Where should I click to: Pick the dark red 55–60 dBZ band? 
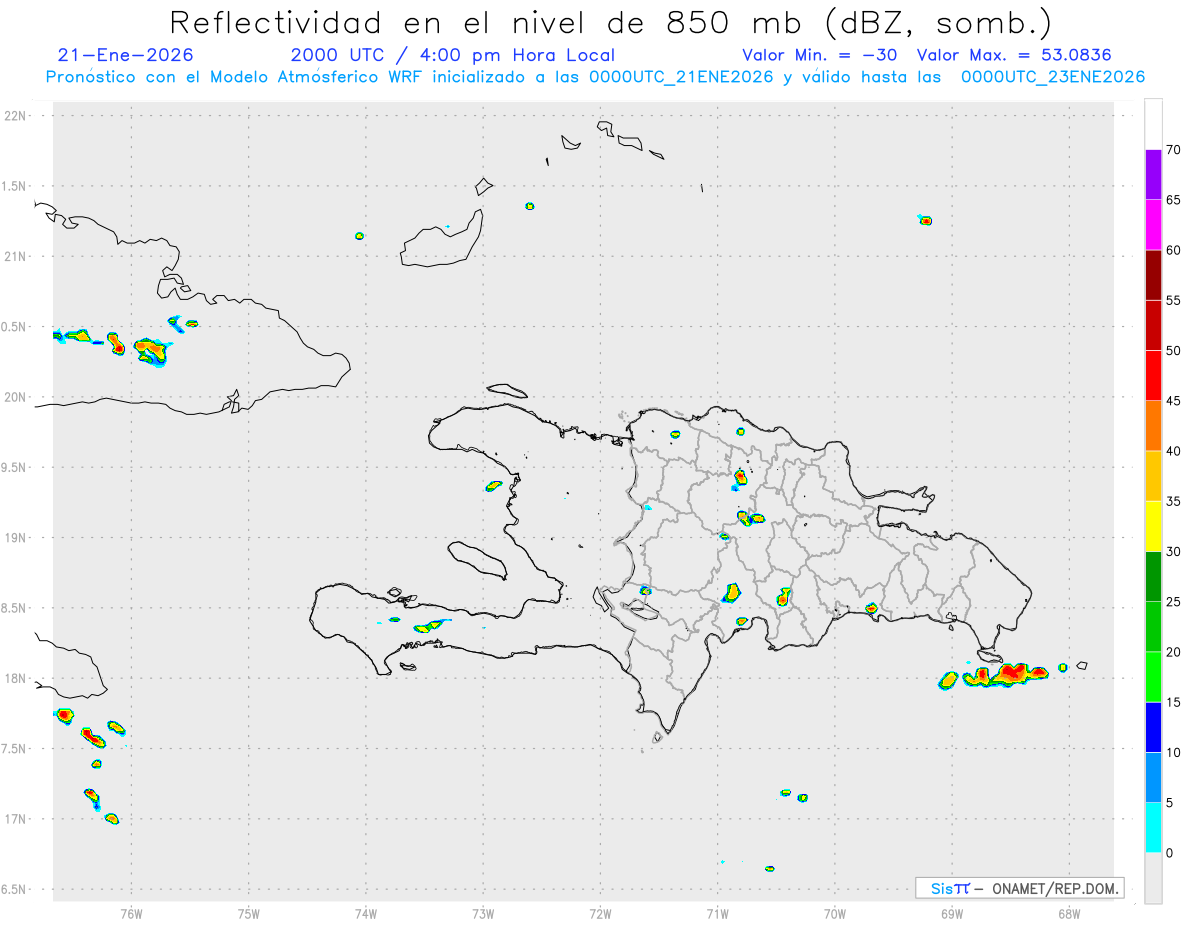1153,275
